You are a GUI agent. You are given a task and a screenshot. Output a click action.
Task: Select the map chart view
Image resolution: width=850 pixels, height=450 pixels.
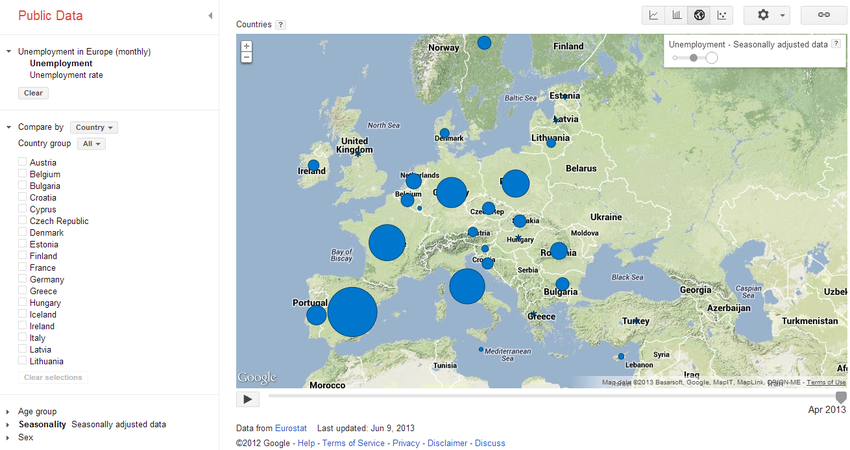700,15
